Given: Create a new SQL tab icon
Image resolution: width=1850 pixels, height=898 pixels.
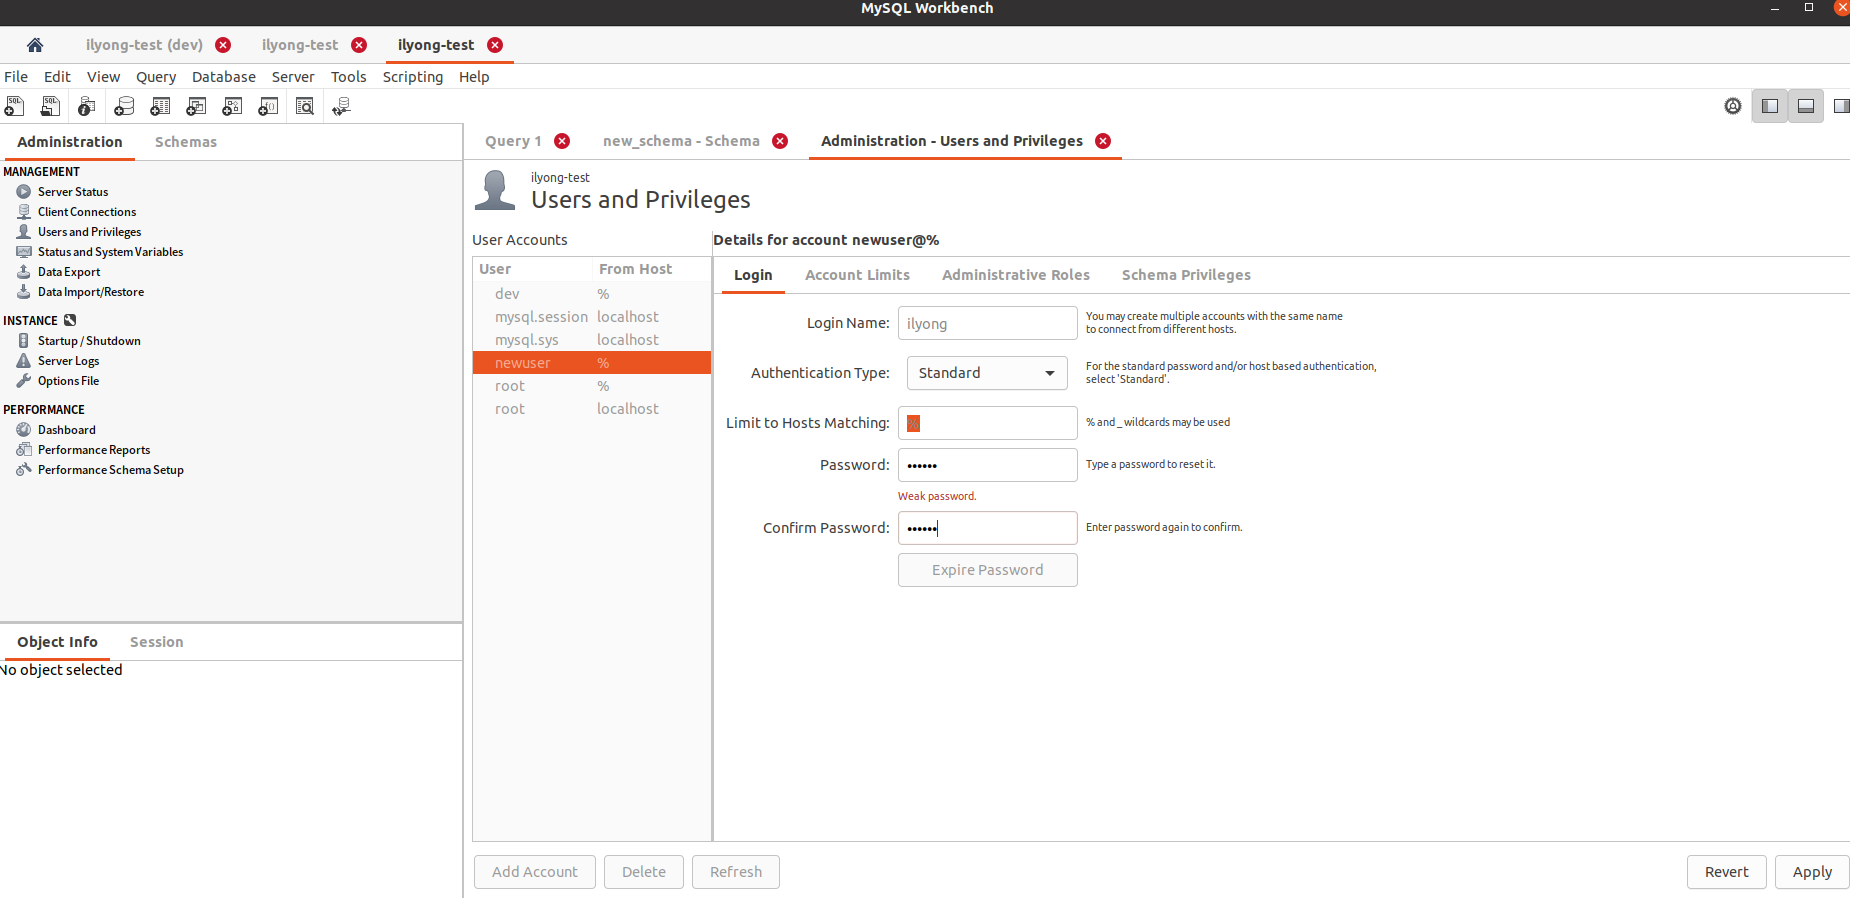Looking at the screenshot, I should [15, 106].
